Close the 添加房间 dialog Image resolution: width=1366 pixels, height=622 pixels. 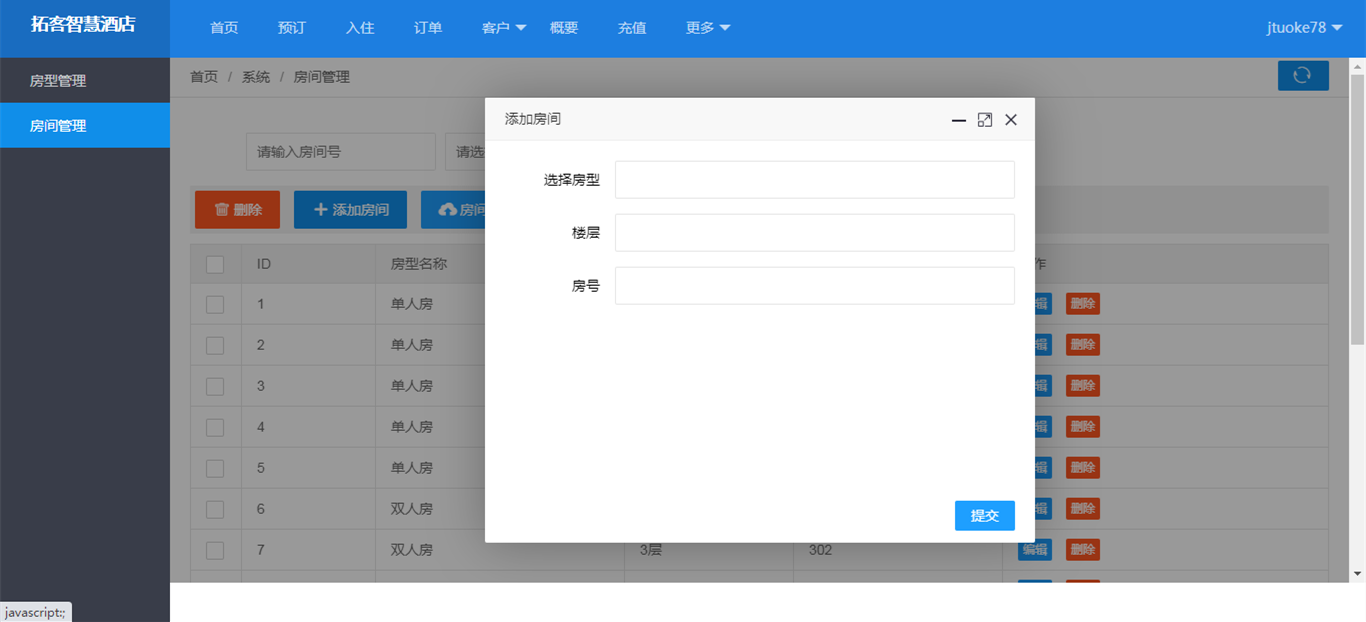(1011, 120)
